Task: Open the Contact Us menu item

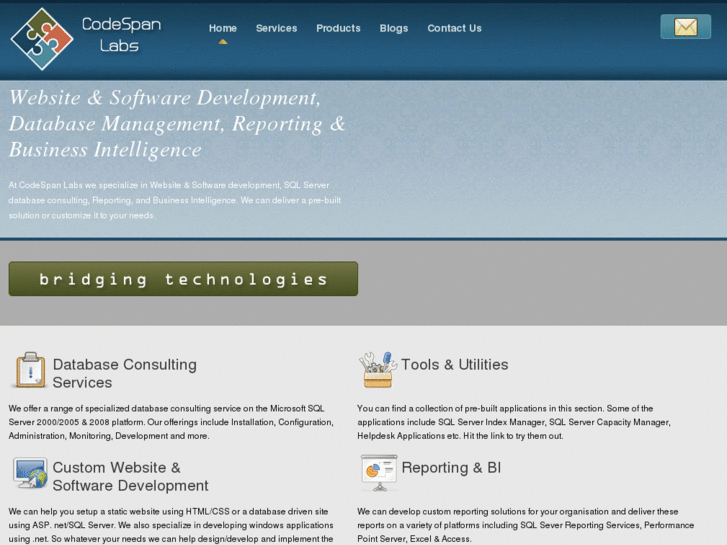Action: (454, 28)
